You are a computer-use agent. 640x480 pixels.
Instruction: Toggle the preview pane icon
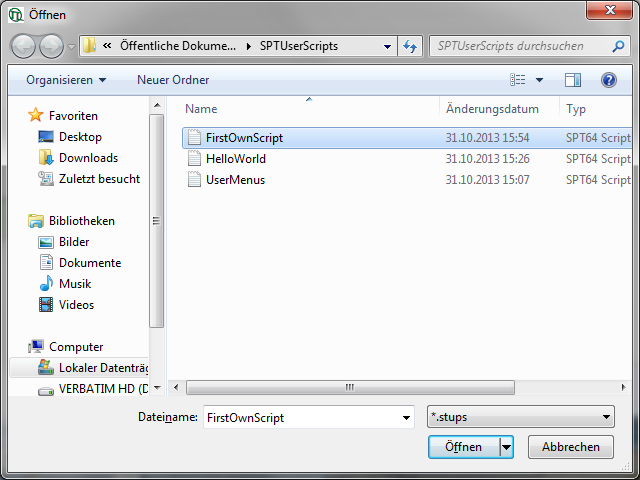(x=573, y=80)
